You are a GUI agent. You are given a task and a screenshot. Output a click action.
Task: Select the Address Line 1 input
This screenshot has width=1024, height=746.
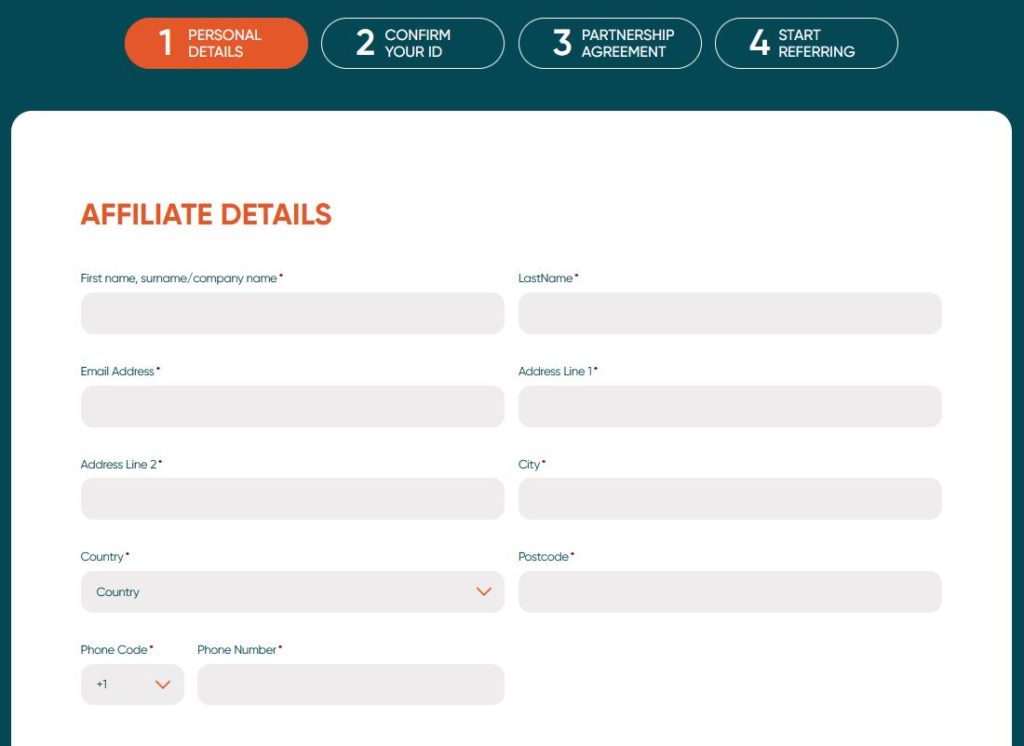tap(730, 406)
